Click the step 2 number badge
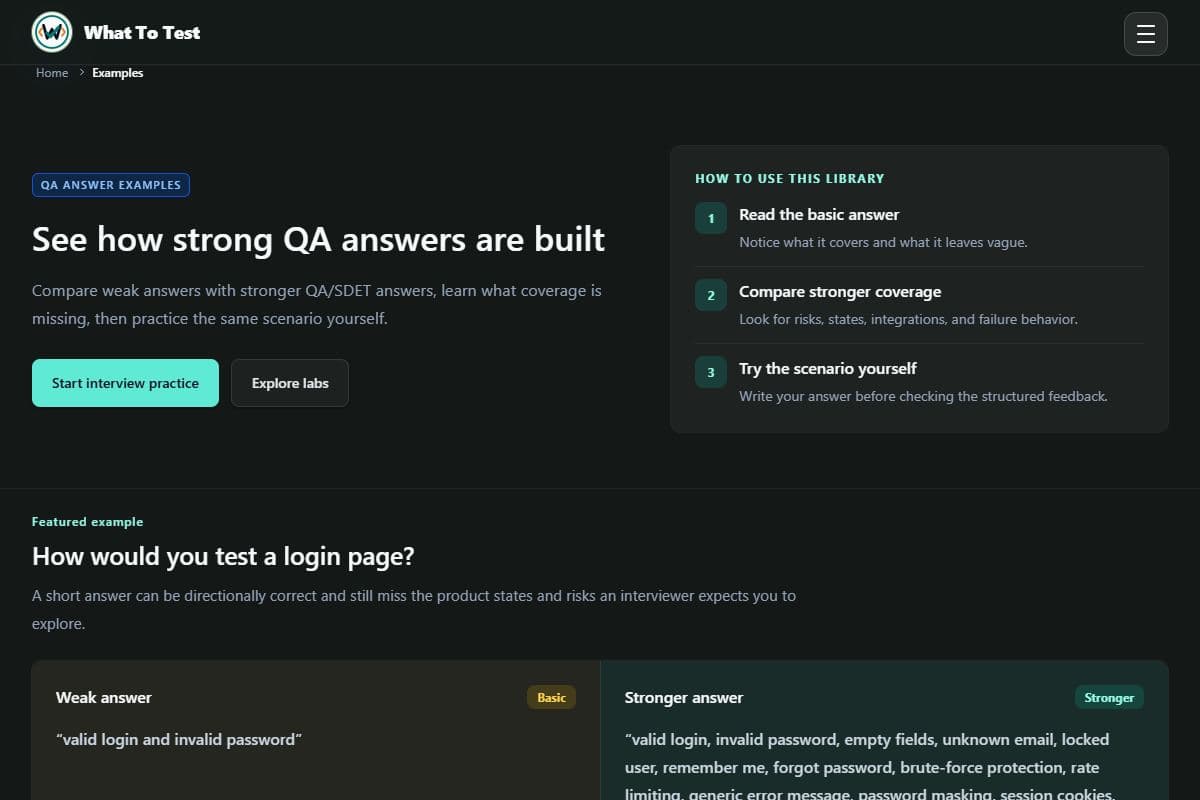Screen dimensions: 1200x800 pos(711,295)
